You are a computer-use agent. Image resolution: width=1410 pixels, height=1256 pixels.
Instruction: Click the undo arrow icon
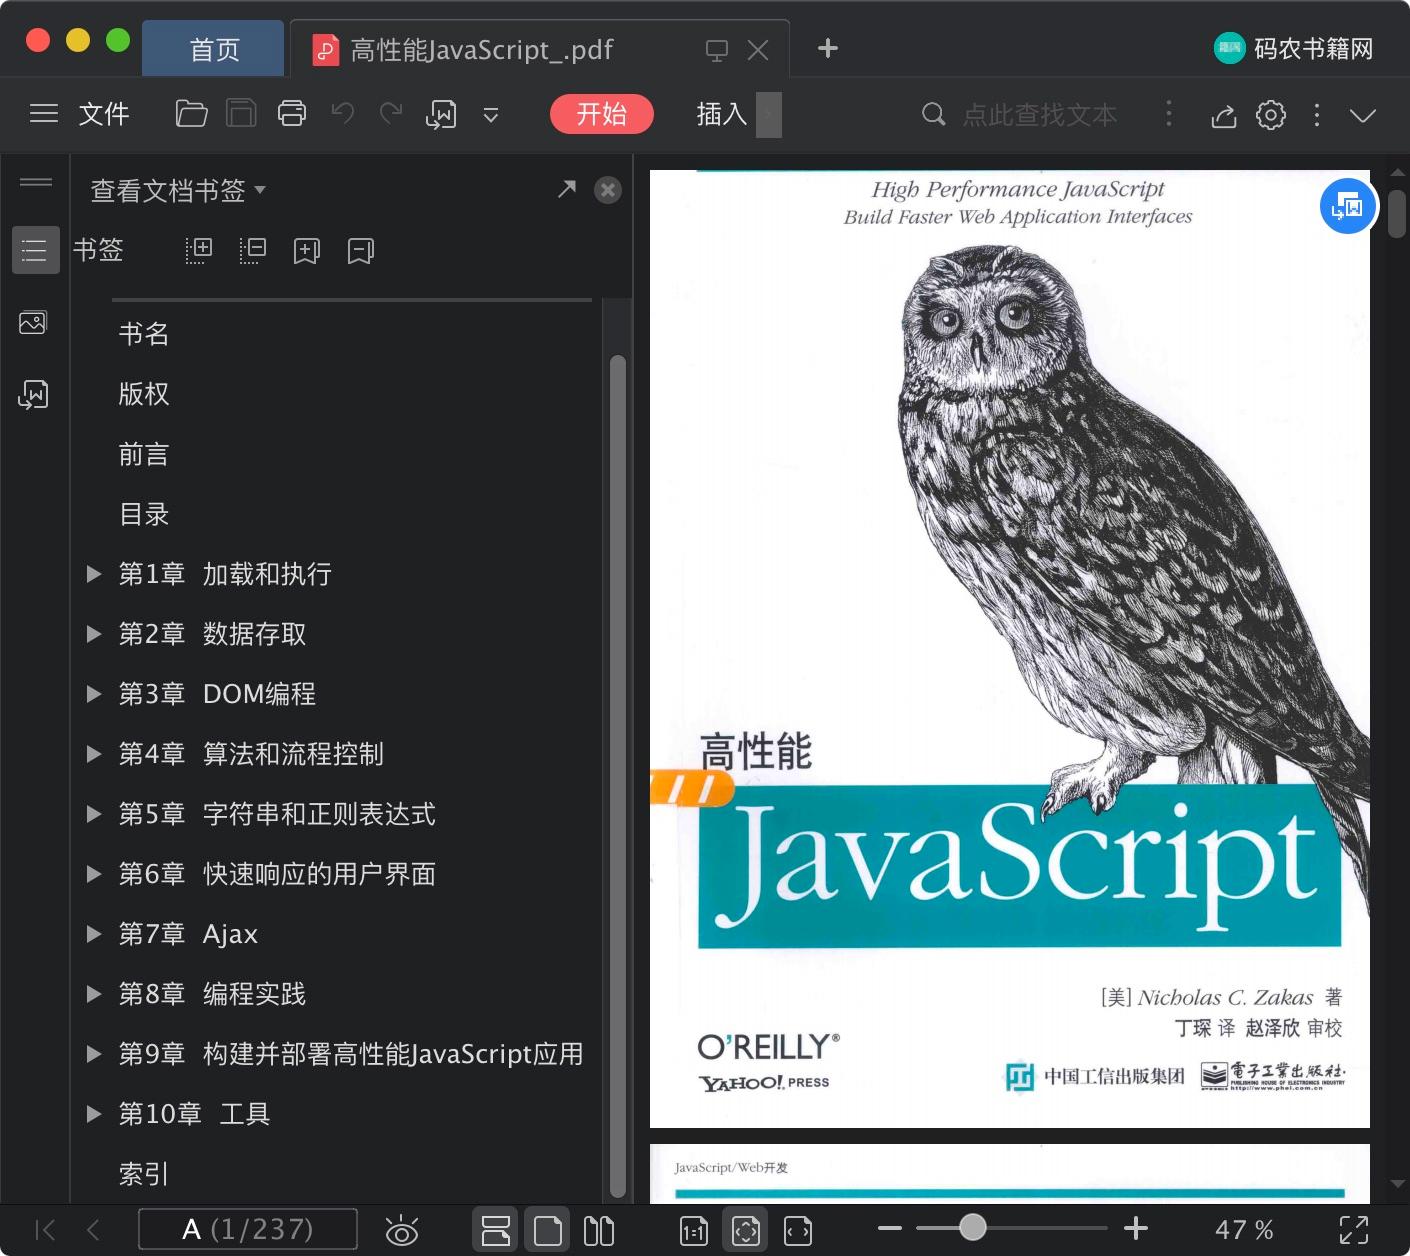[343, 114]
